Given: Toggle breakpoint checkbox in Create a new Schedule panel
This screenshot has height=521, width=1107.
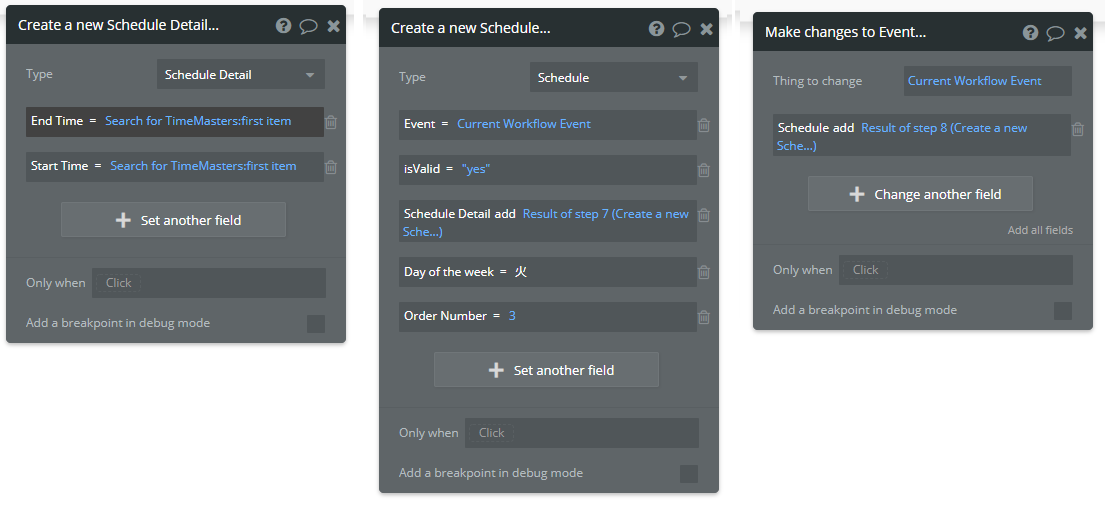Looking at the screenshot, I should (689, 473).
